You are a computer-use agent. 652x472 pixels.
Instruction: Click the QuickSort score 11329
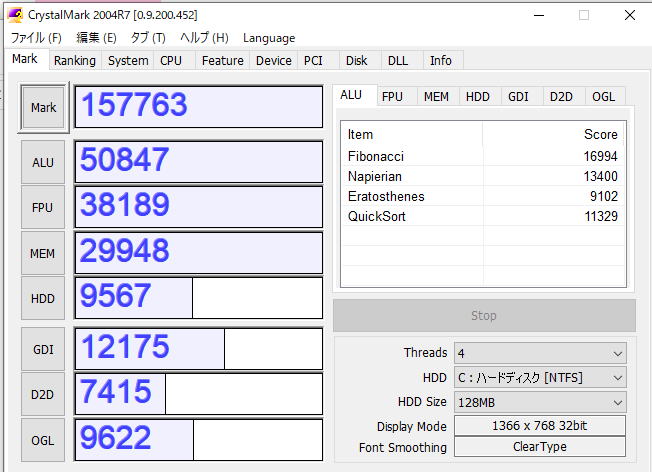pos(601,216)
